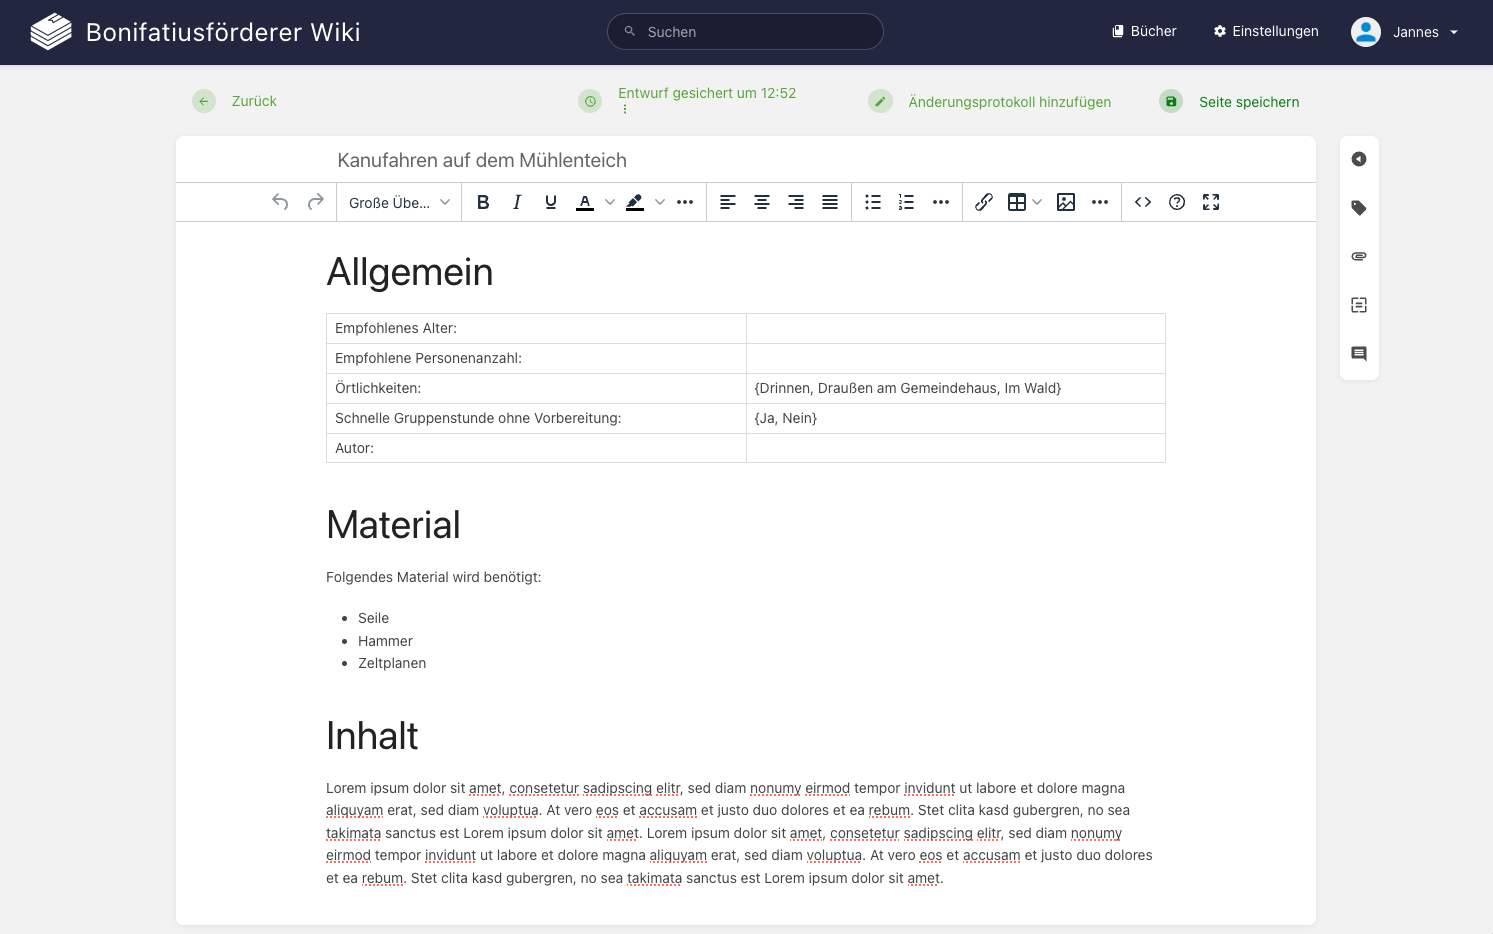Go back with the Zurück link
The width and height of the screenshot is (1493, 934).
pyautogui.click(x=253, y=101)
